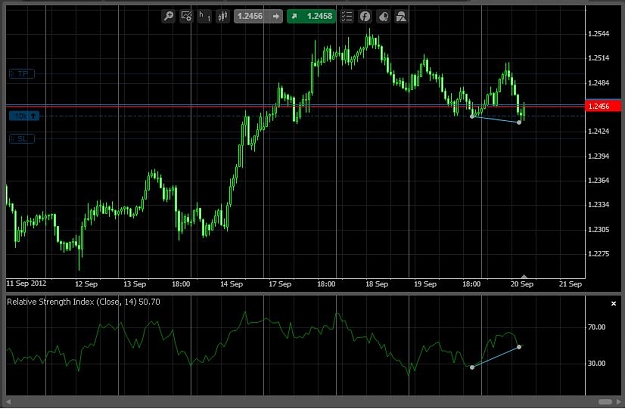Open the indicators function icon
Viewport: 625px width, 409px height.
[365, 16]
